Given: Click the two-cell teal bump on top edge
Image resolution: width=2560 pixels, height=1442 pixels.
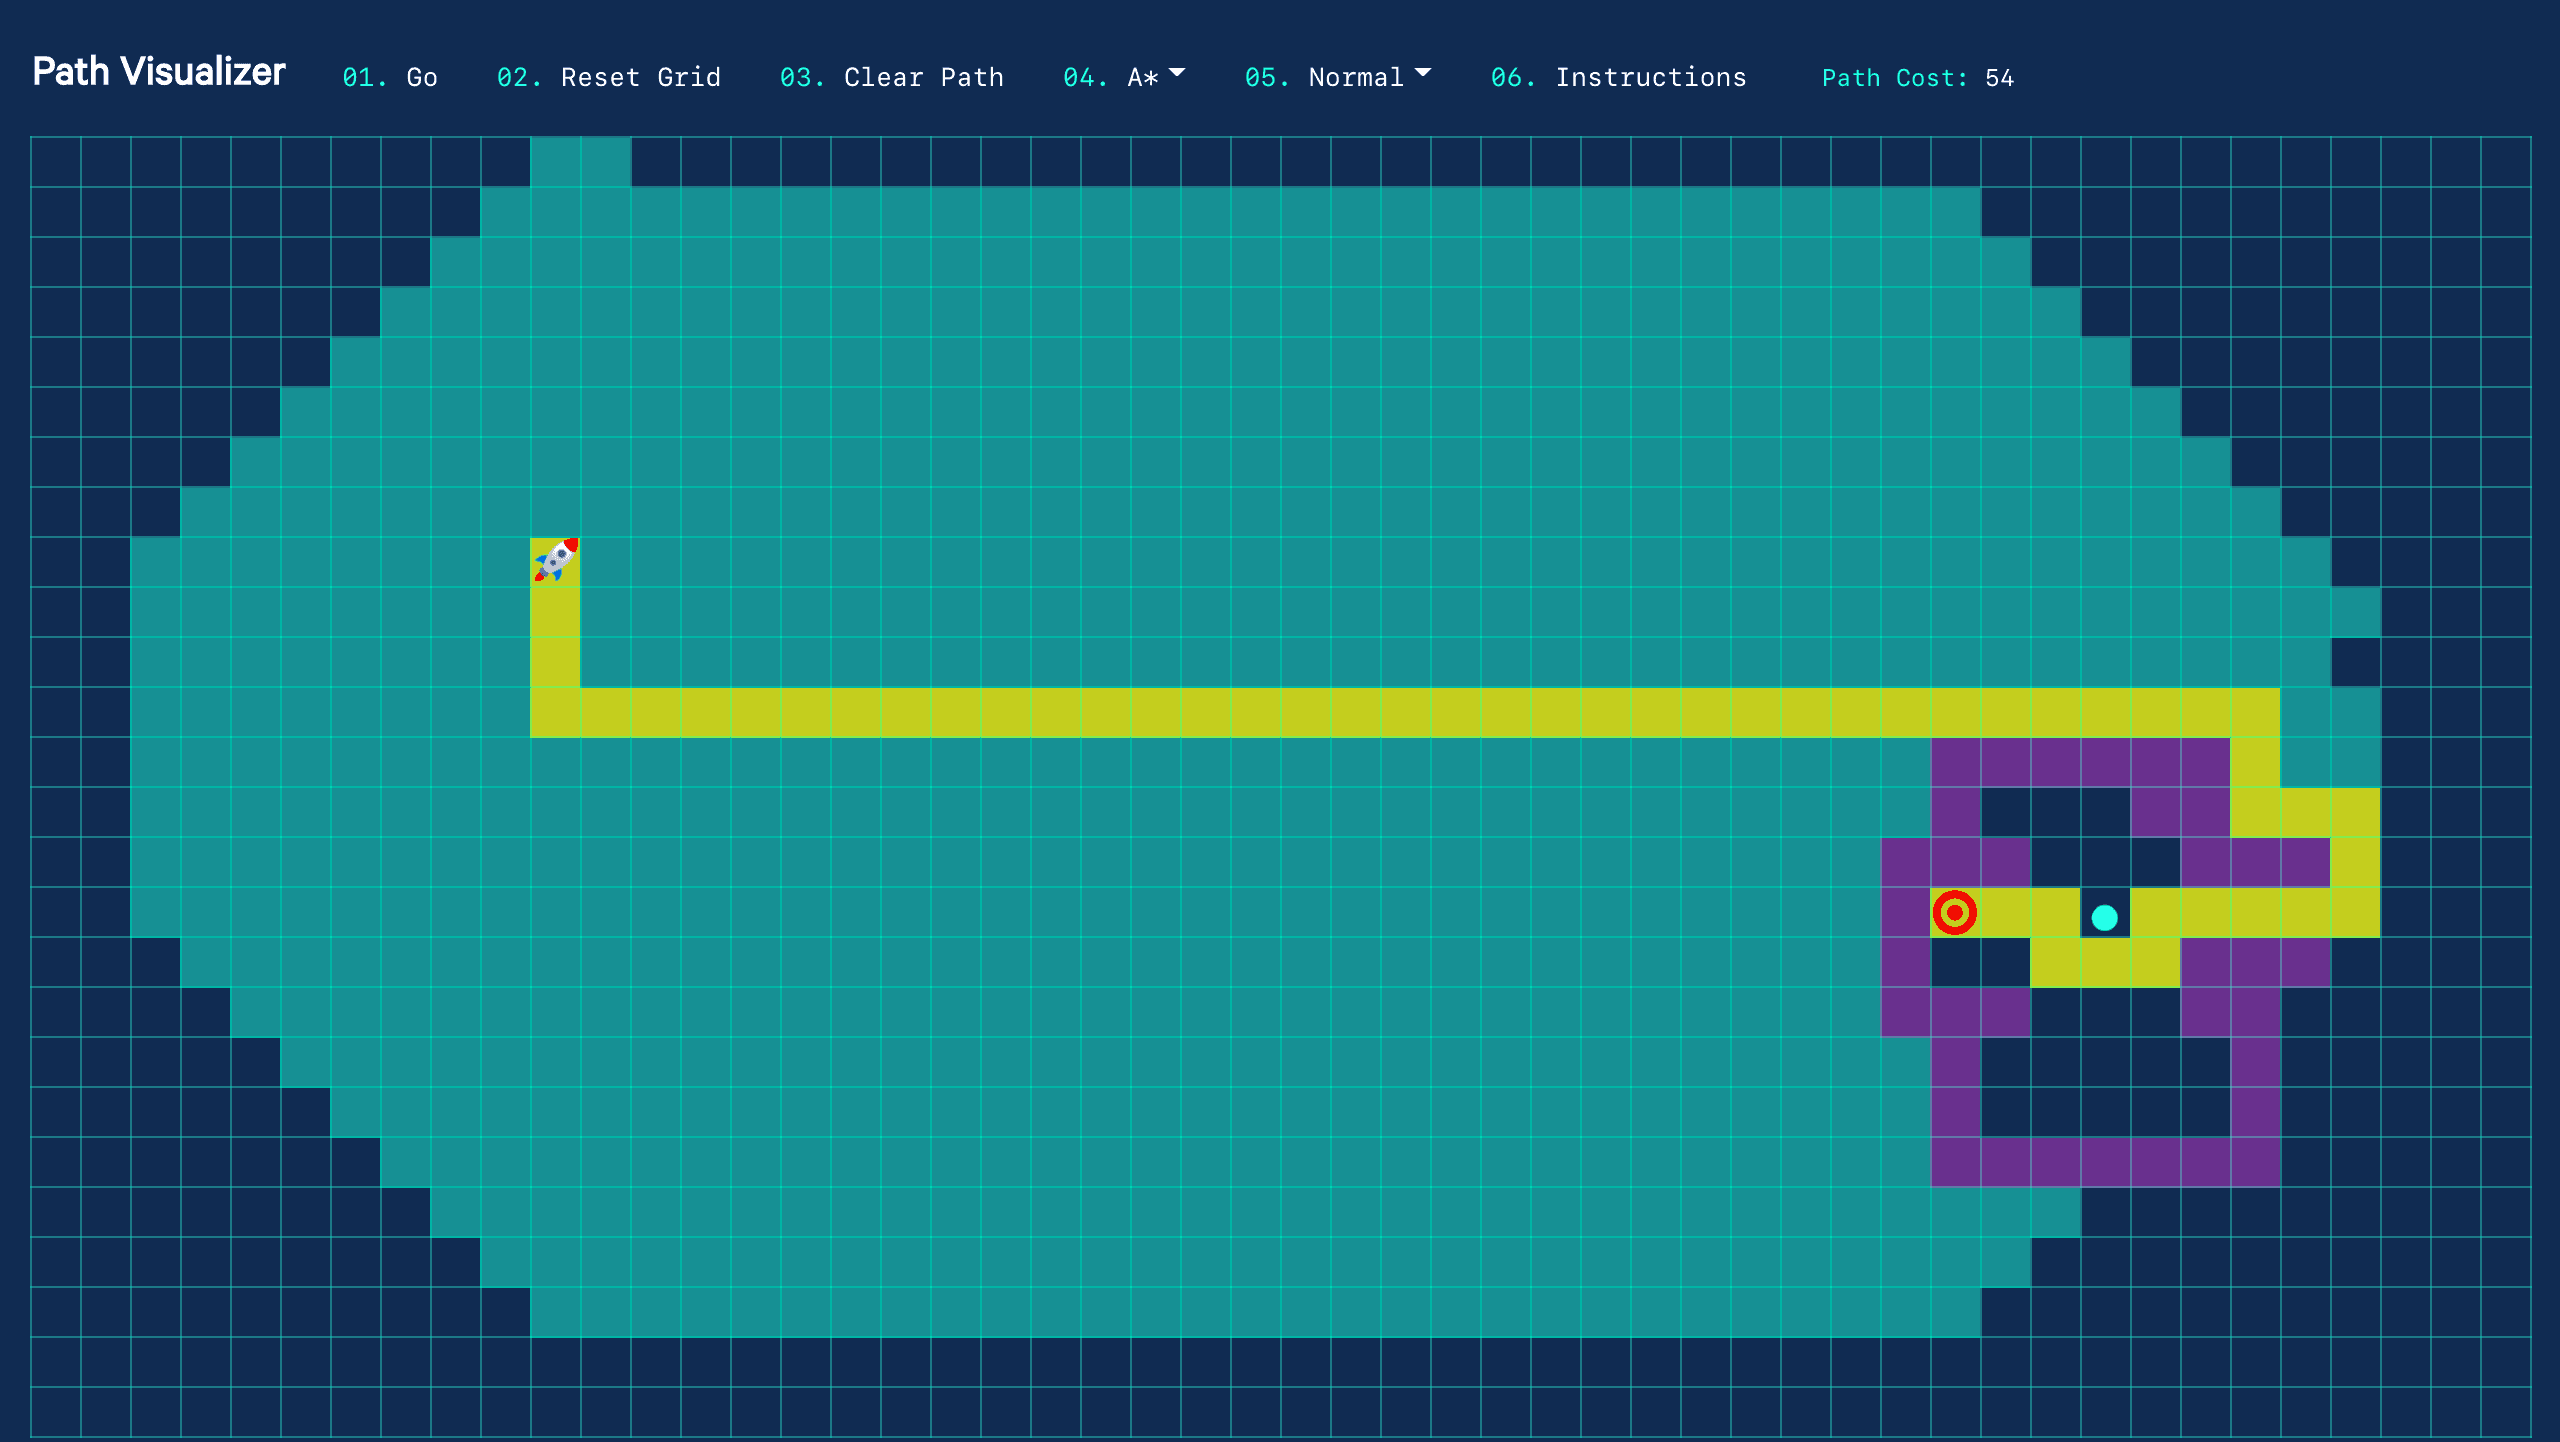Looking at the screenshot, I should coord(580,161).
